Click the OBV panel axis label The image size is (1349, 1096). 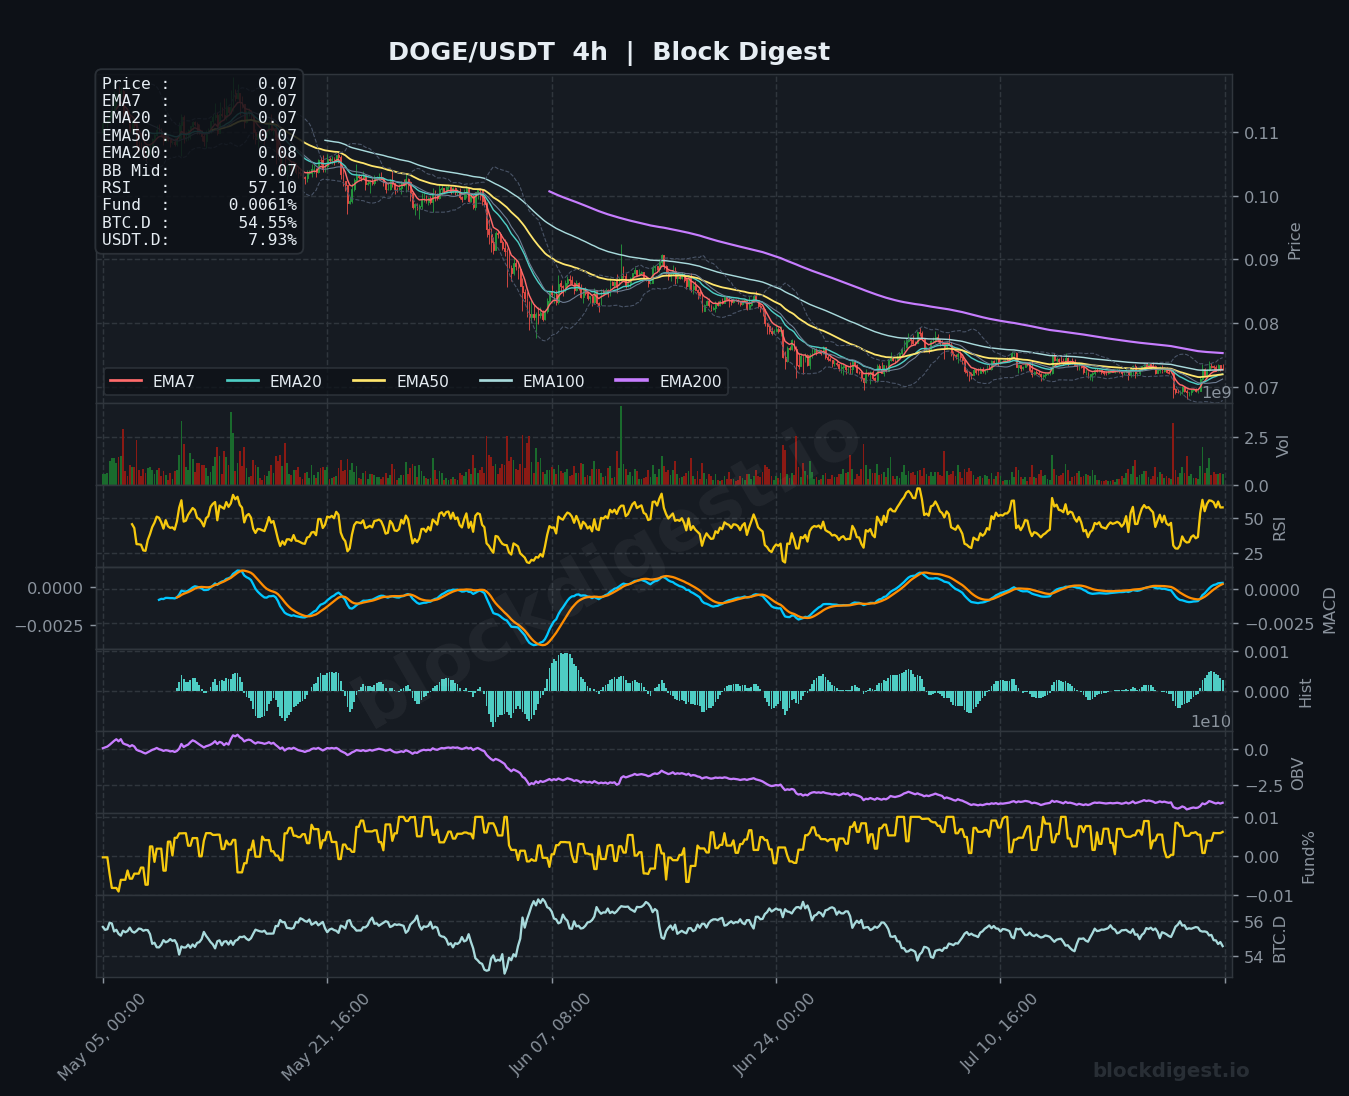click(x=1297, y=774)
